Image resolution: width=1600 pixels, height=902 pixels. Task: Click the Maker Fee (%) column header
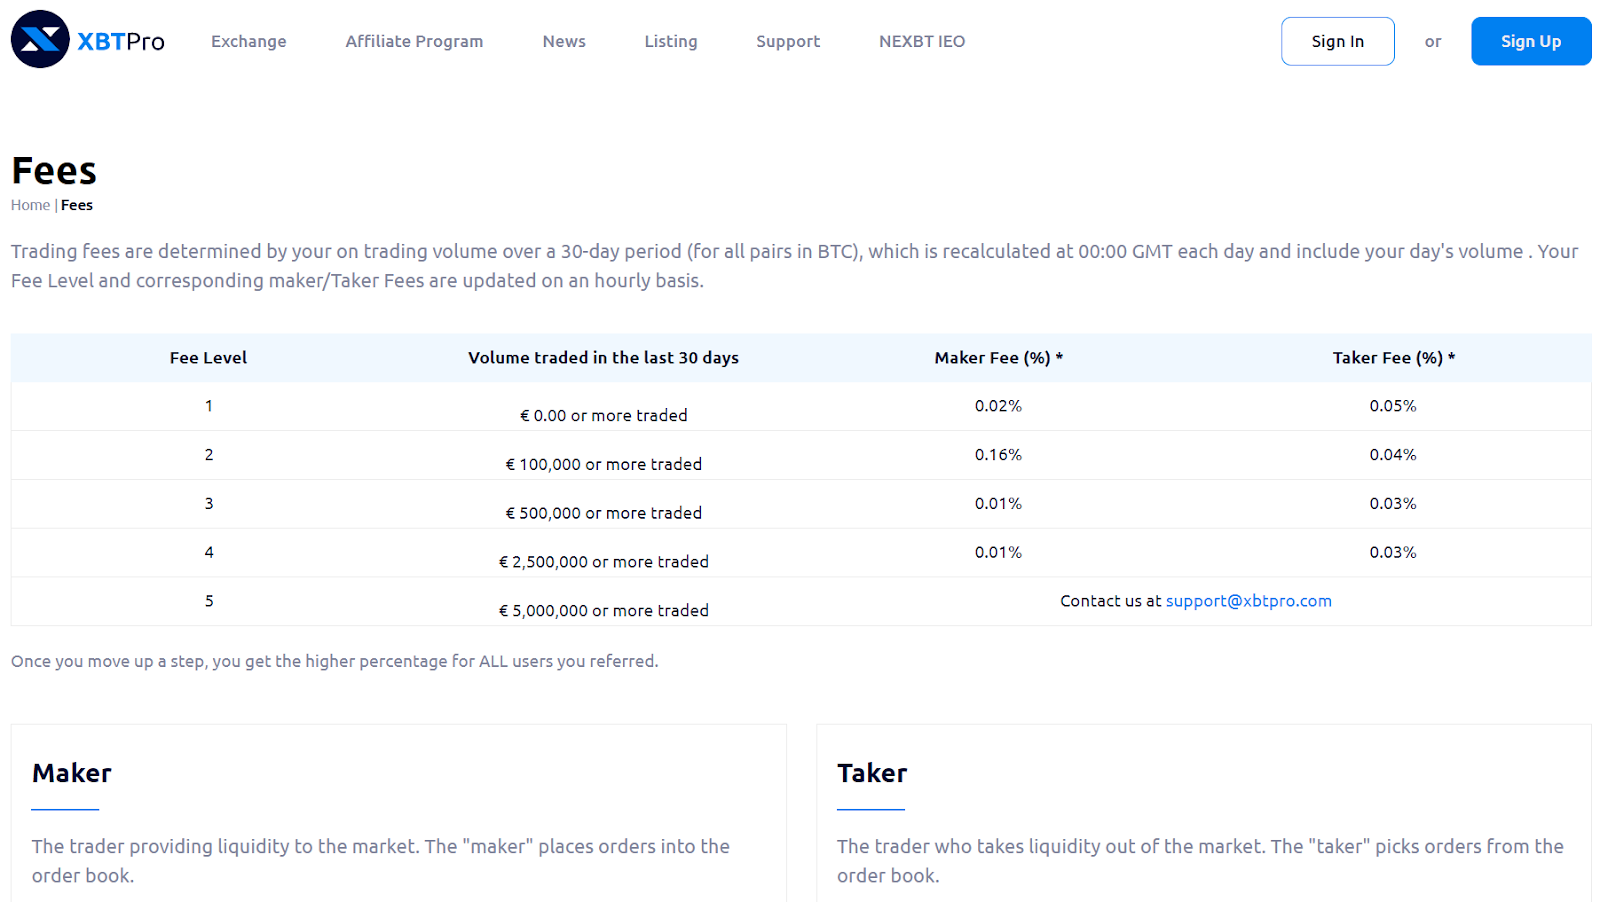pyautogui.click(x=998, y=358)
